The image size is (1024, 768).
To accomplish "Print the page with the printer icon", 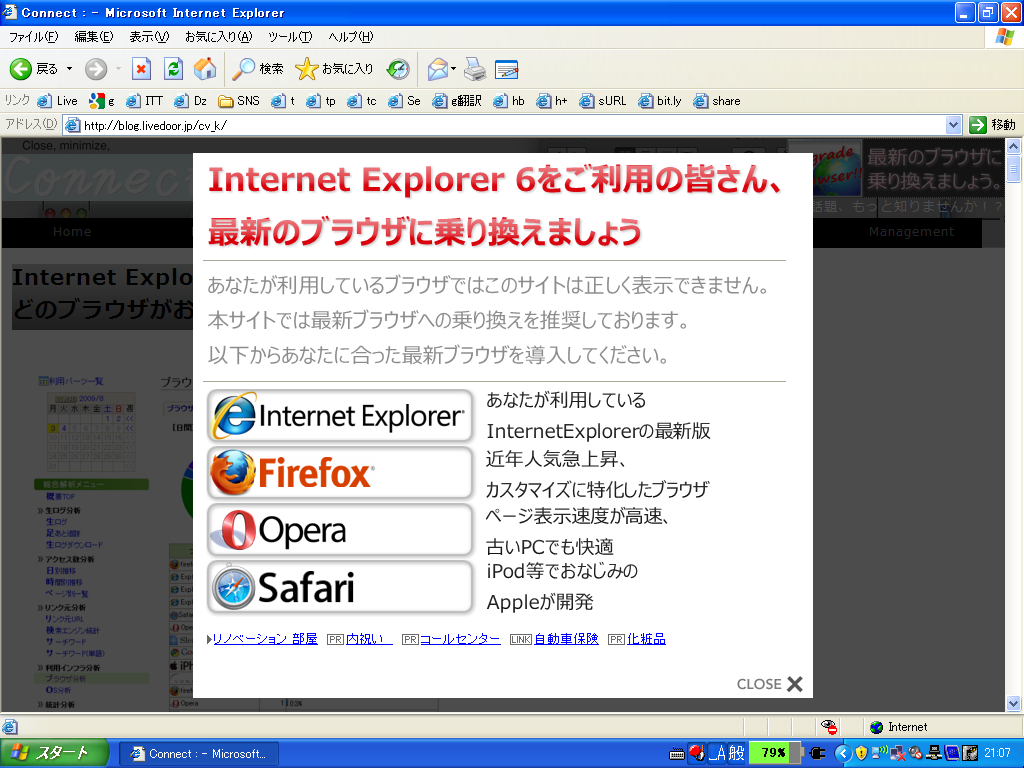I will point(475,69).
